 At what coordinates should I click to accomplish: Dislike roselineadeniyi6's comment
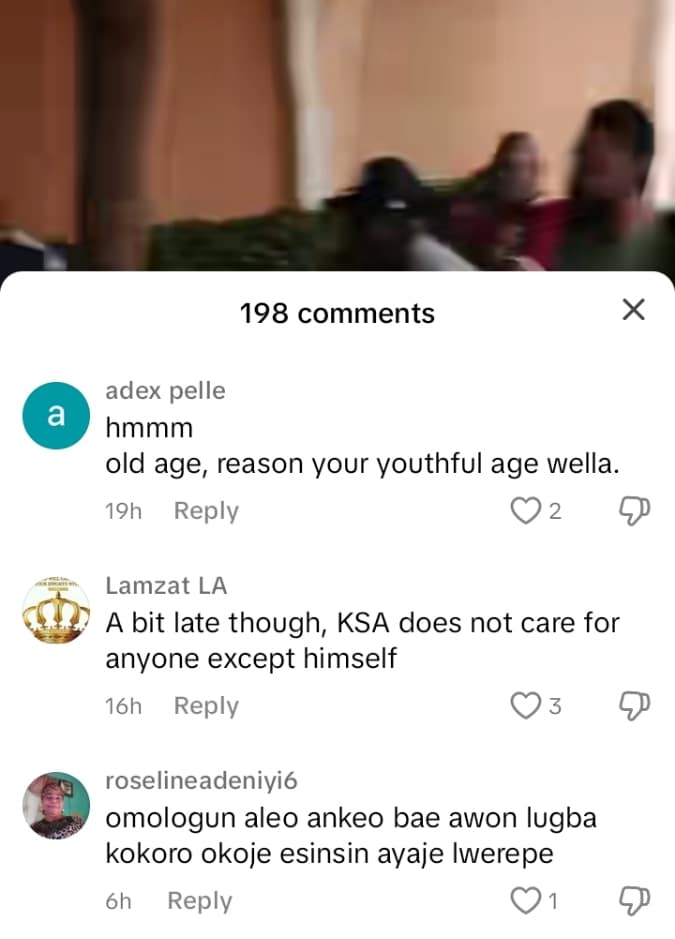(x=634, y=900)
